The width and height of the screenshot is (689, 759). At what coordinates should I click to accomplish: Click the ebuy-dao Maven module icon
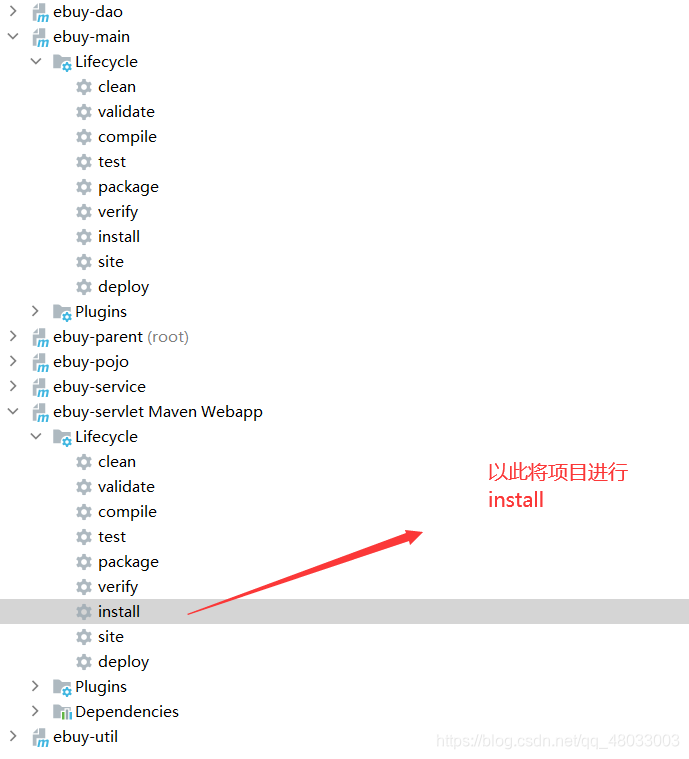coord(40,12)
